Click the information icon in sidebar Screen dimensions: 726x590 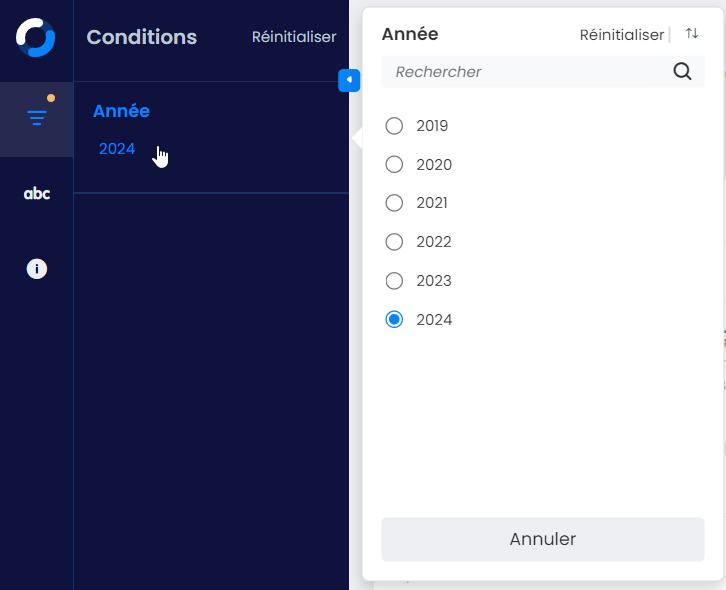[37, 269]
